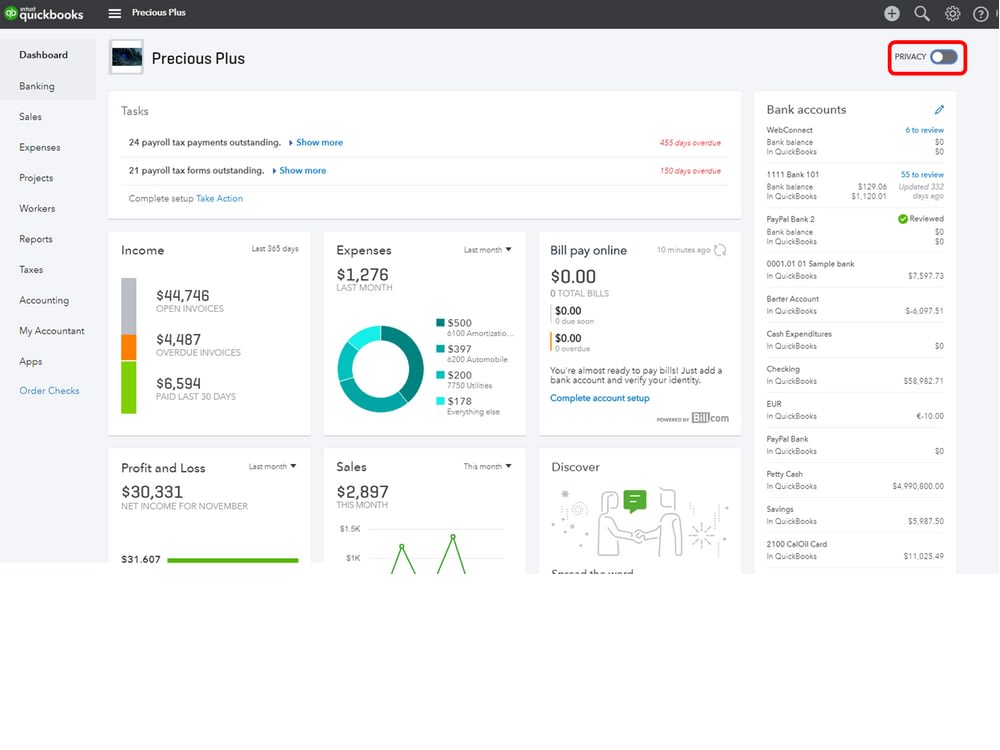Open Projects in sidebar
1000x750 pixels.
click(36, 178)
